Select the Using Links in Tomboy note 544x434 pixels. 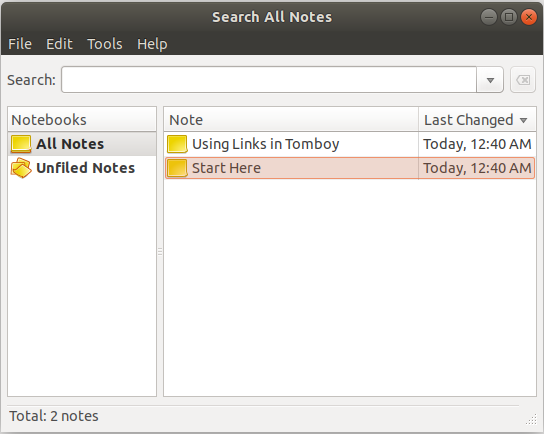350,144
